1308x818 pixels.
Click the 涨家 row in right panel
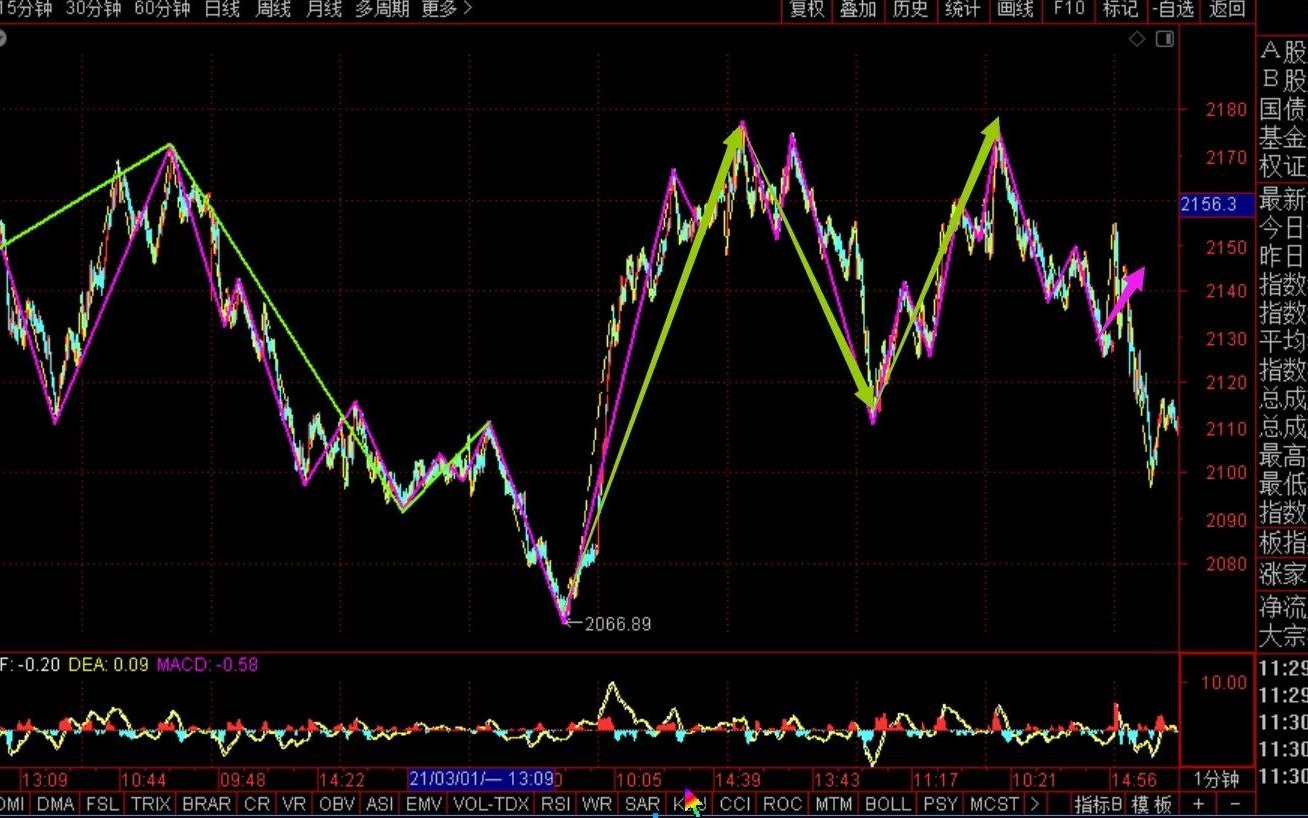point(1283,574)
